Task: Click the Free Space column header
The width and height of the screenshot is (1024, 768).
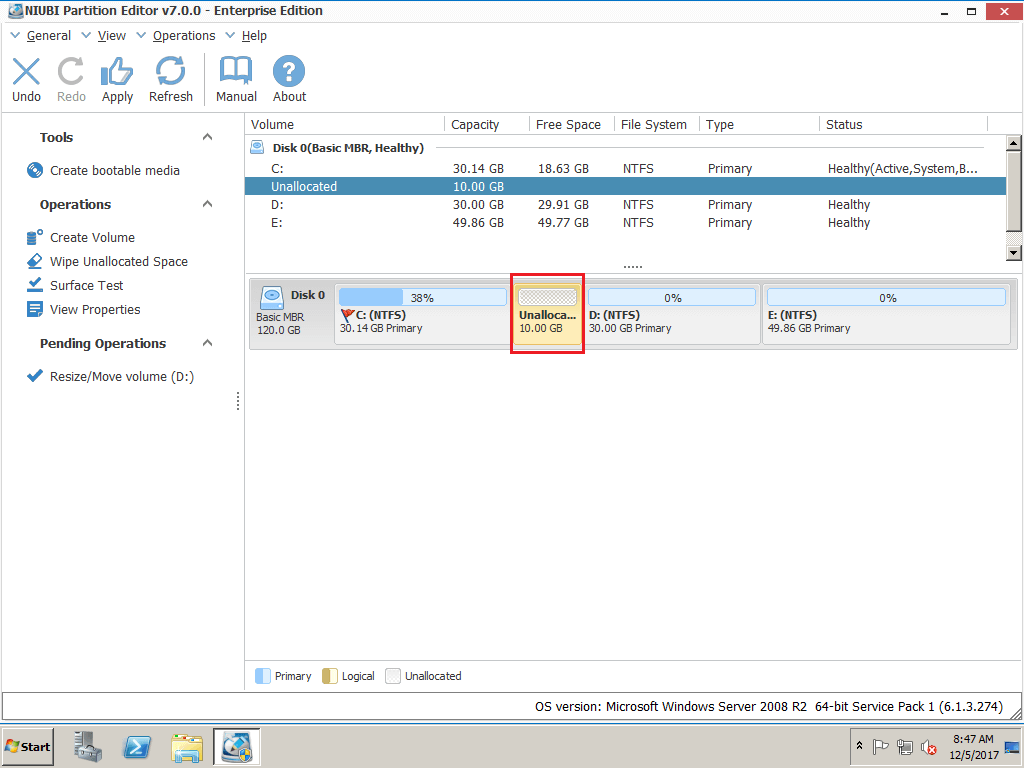Action: coord(572,124)
